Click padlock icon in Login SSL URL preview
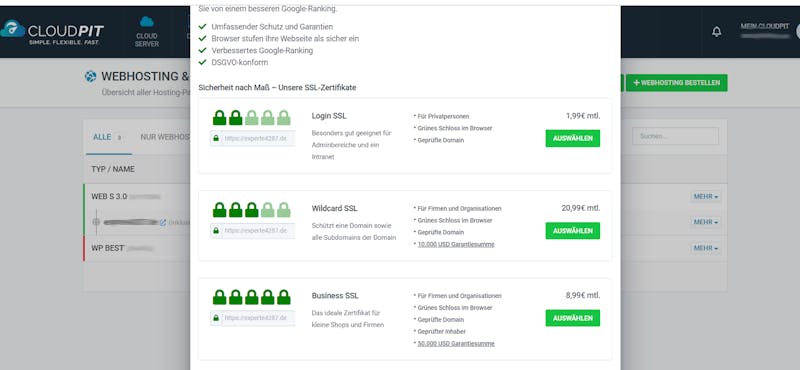 [216, 138]
